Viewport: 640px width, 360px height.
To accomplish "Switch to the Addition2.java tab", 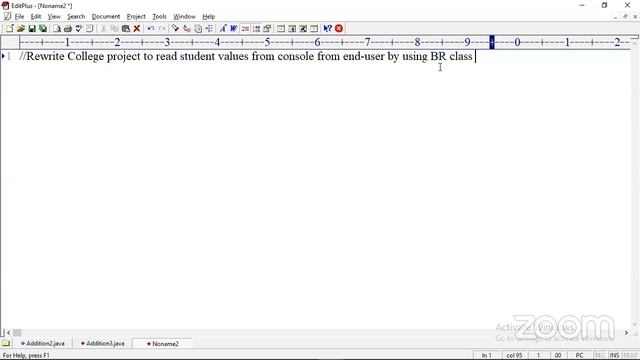I will tap(42, 344).
